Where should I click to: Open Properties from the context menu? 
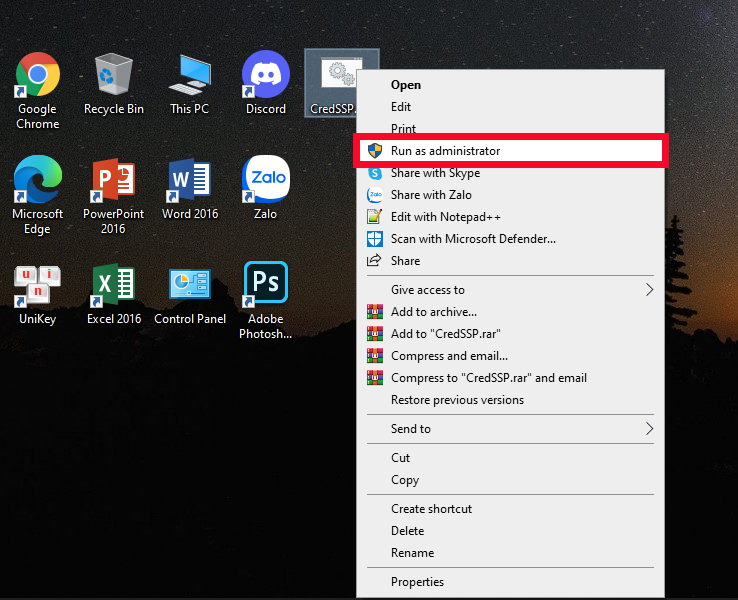[417, 582]
